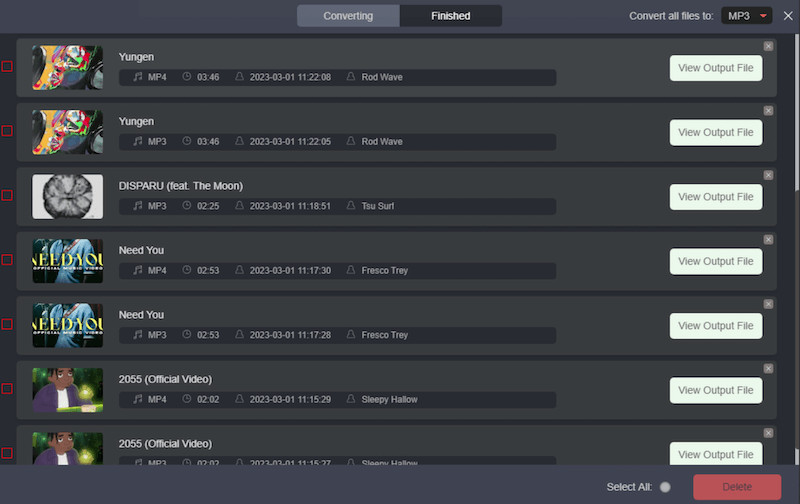The image size is (800, 504).
Task: Switch to the Converting tab
Action: [x=348, y=16]
